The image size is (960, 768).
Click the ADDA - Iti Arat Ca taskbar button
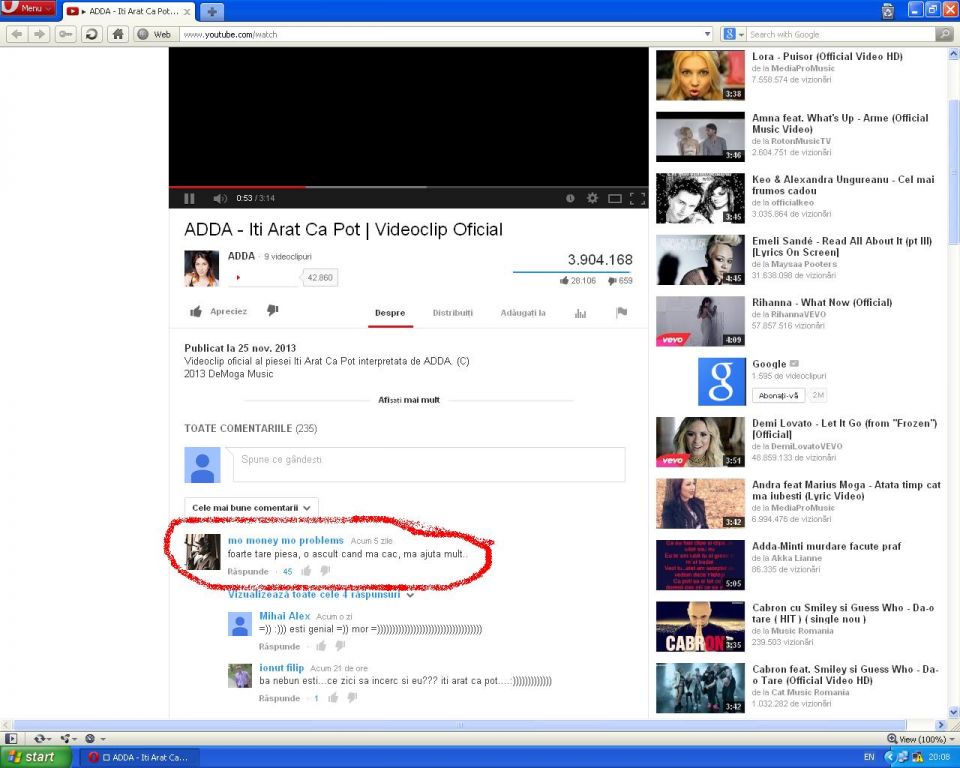tap(139, 758)
